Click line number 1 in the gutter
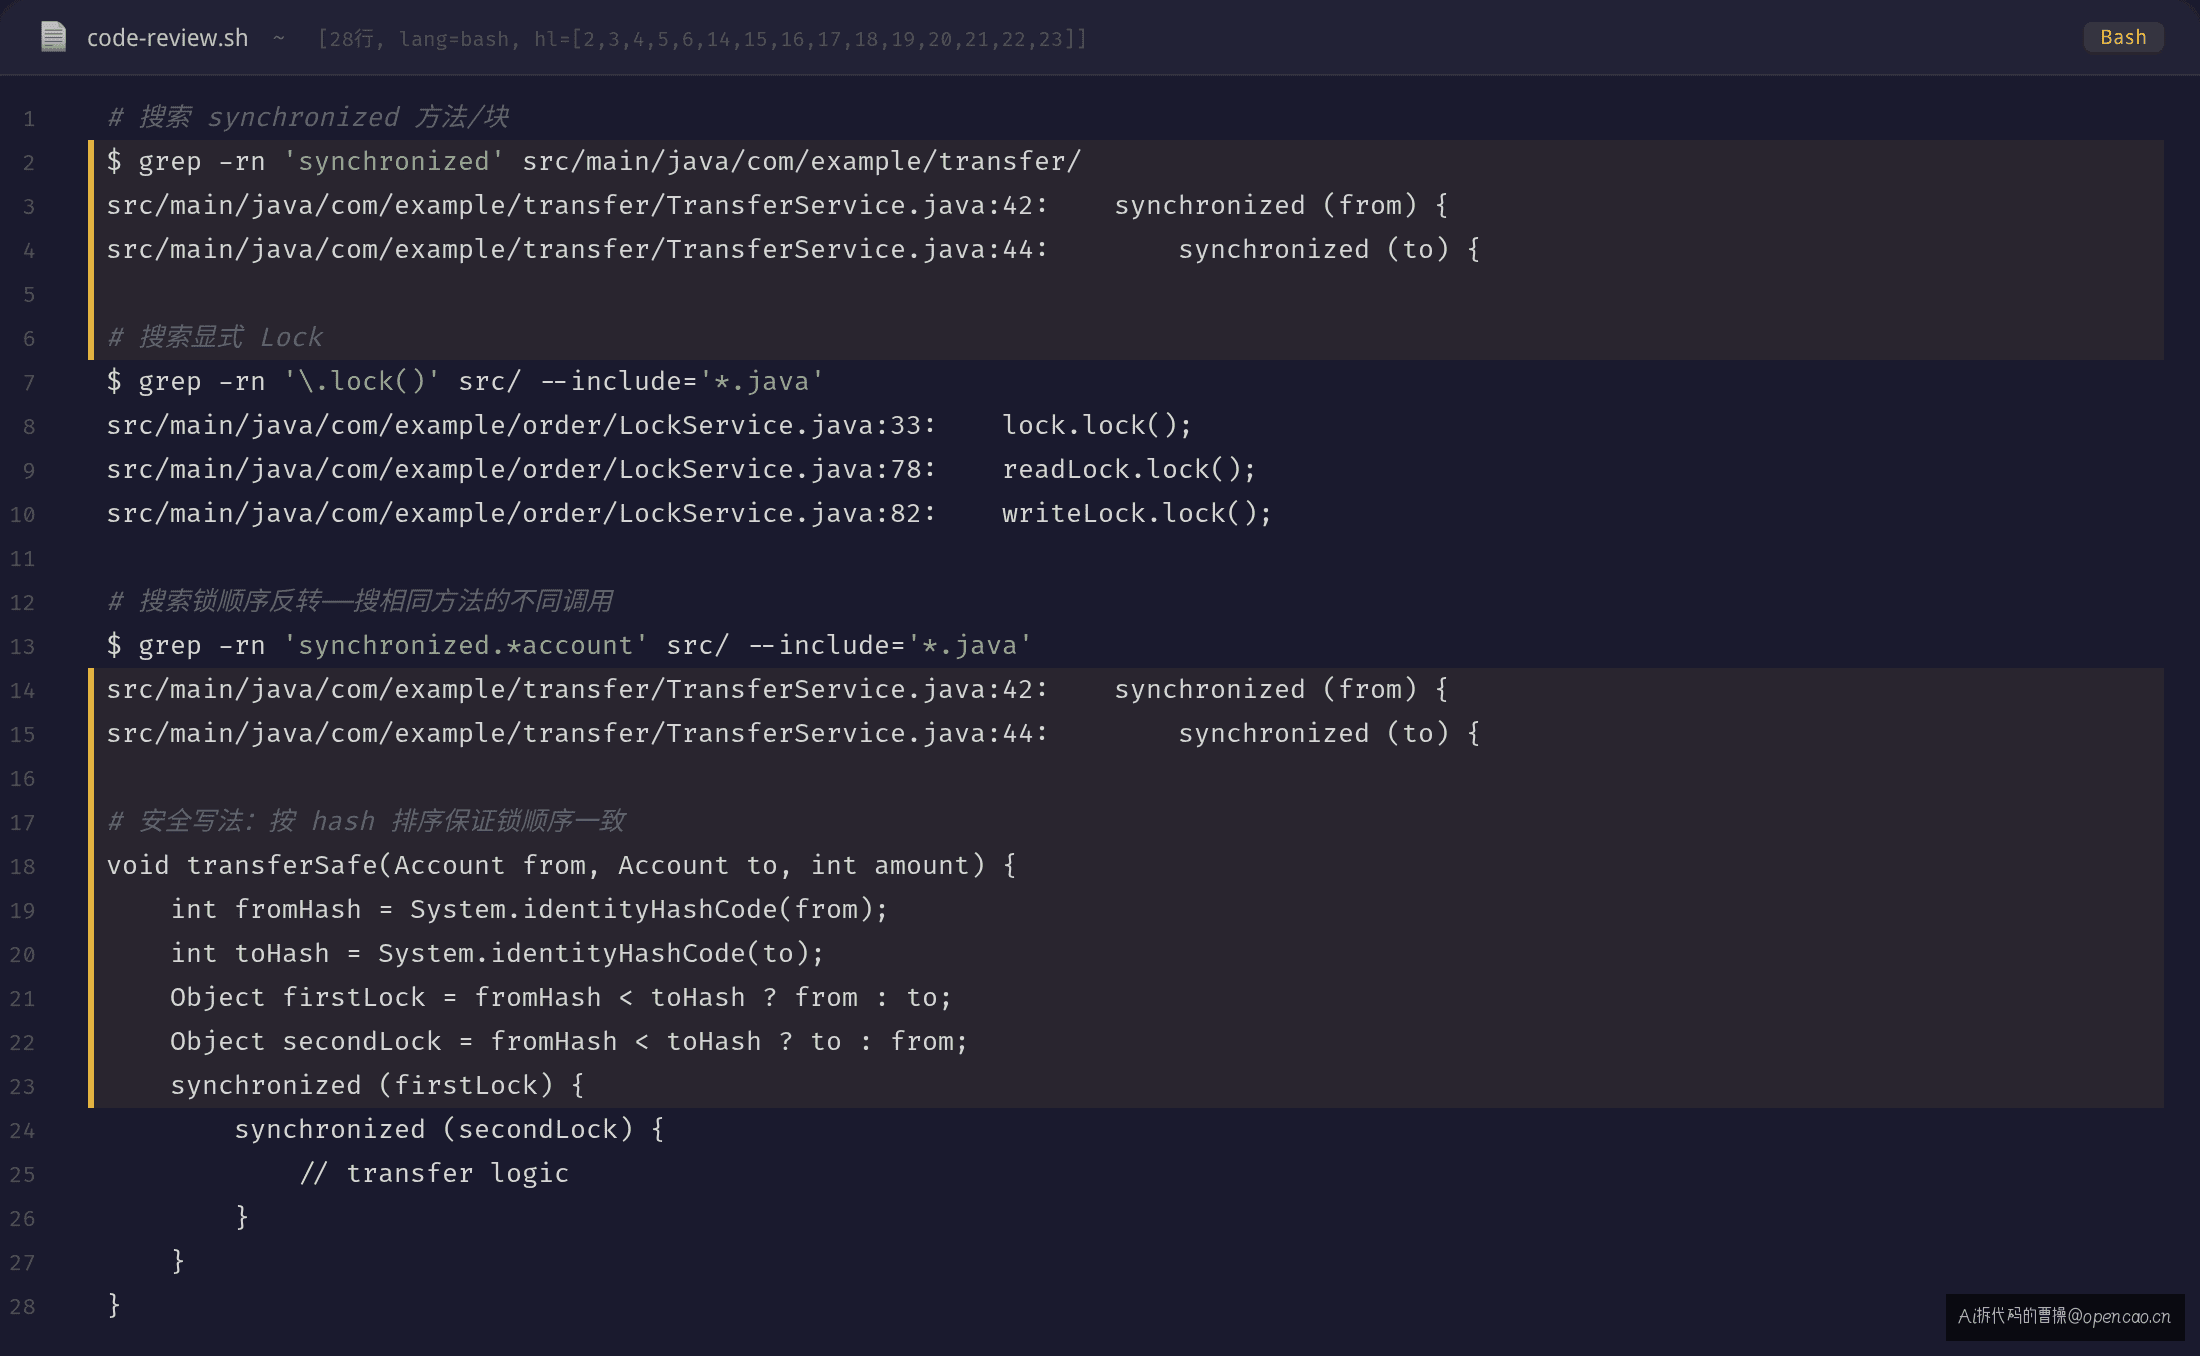The height and width of the screenshot is (1356, 2200). pos(29,119)
